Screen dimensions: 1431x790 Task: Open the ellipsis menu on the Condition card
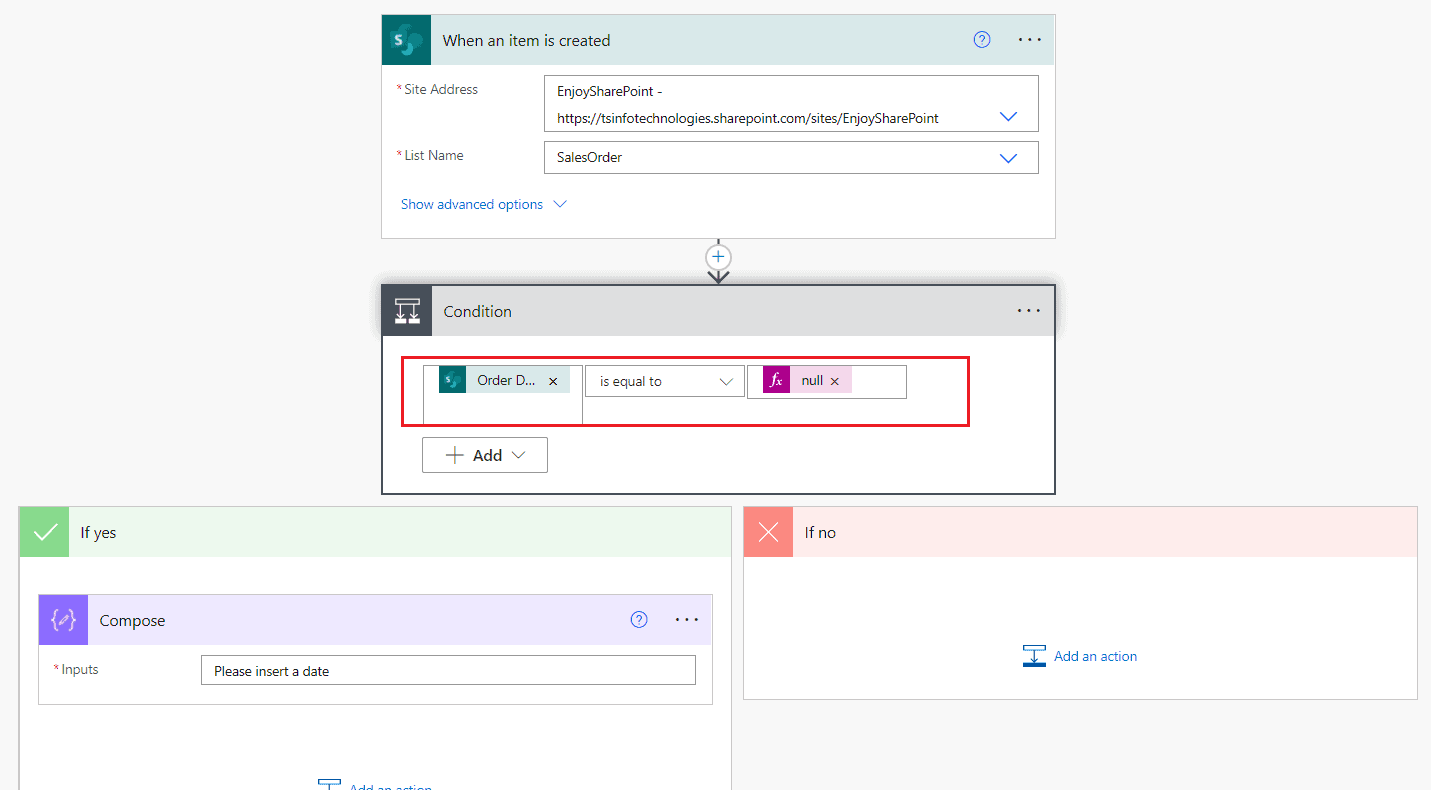(x=1028, y=310)
